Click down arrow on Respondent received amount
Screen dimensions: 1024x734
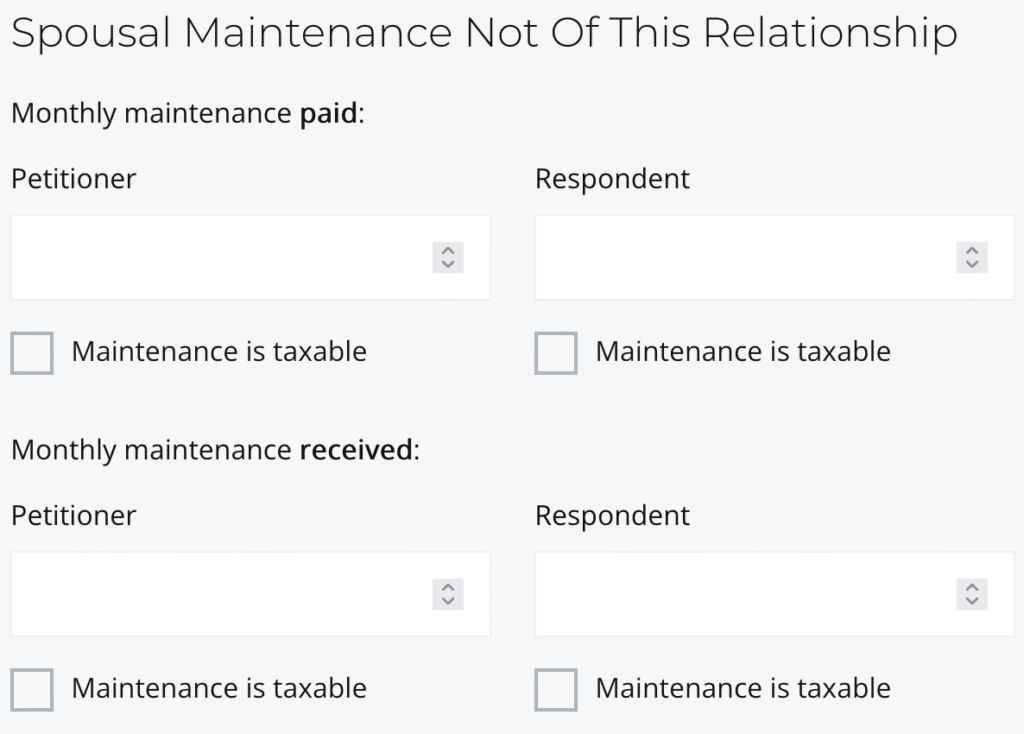(x=971, y=602)
